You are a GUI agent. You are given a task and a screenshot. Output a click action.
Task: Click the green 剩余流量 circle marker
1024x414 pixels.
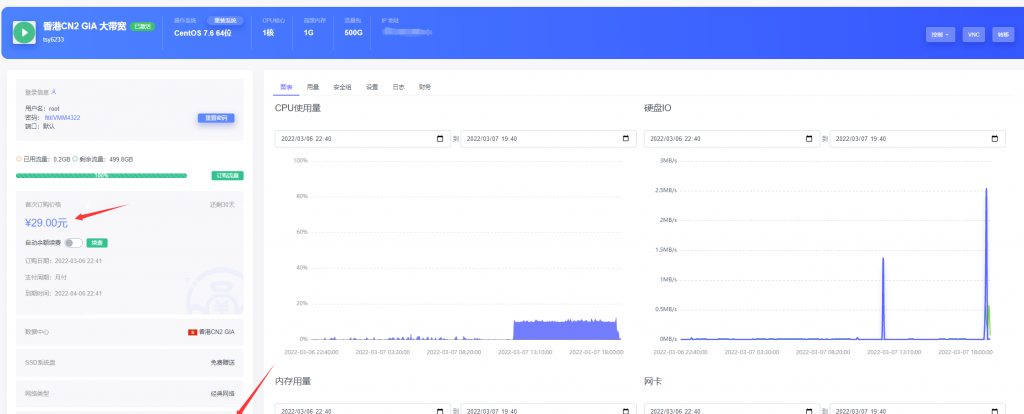point(75,159)
